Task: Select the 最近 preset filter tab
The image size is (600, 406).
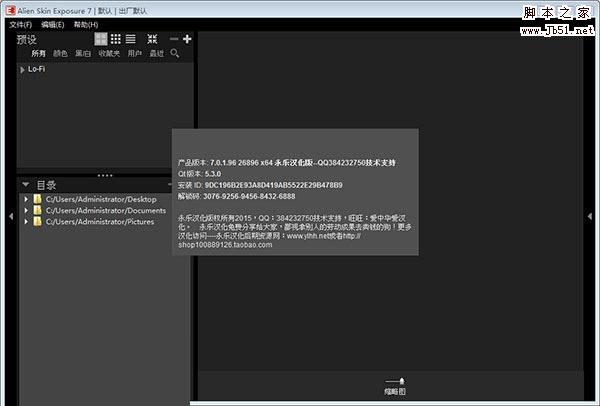Action: (157, 54)
